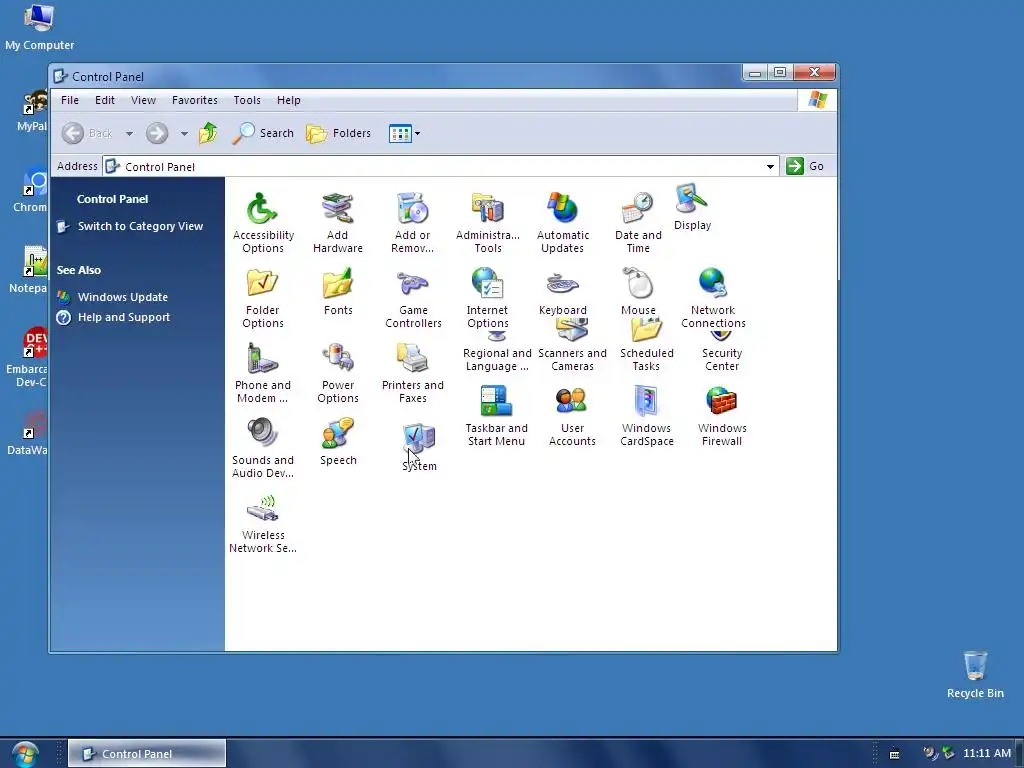Image resolution: width=1024 pixels, height=768 pixels.
Task: Open the Edit menu
Action: (104, 100)
